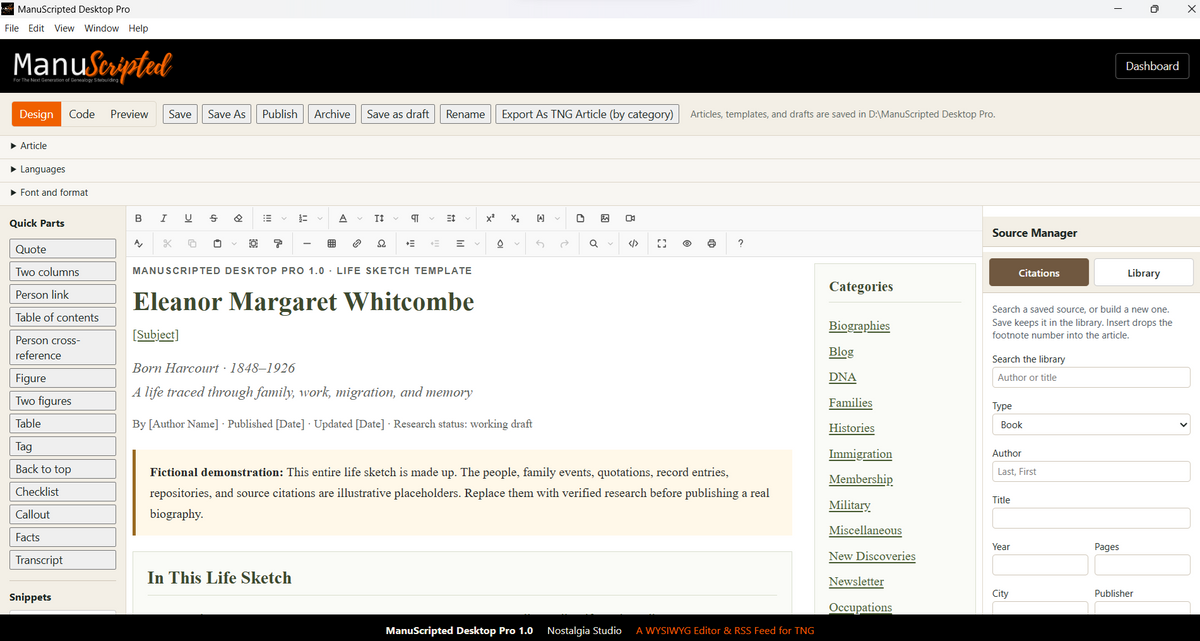Switch to the Code tab
Screen dimensions: 1200x641
click(82, 114)
